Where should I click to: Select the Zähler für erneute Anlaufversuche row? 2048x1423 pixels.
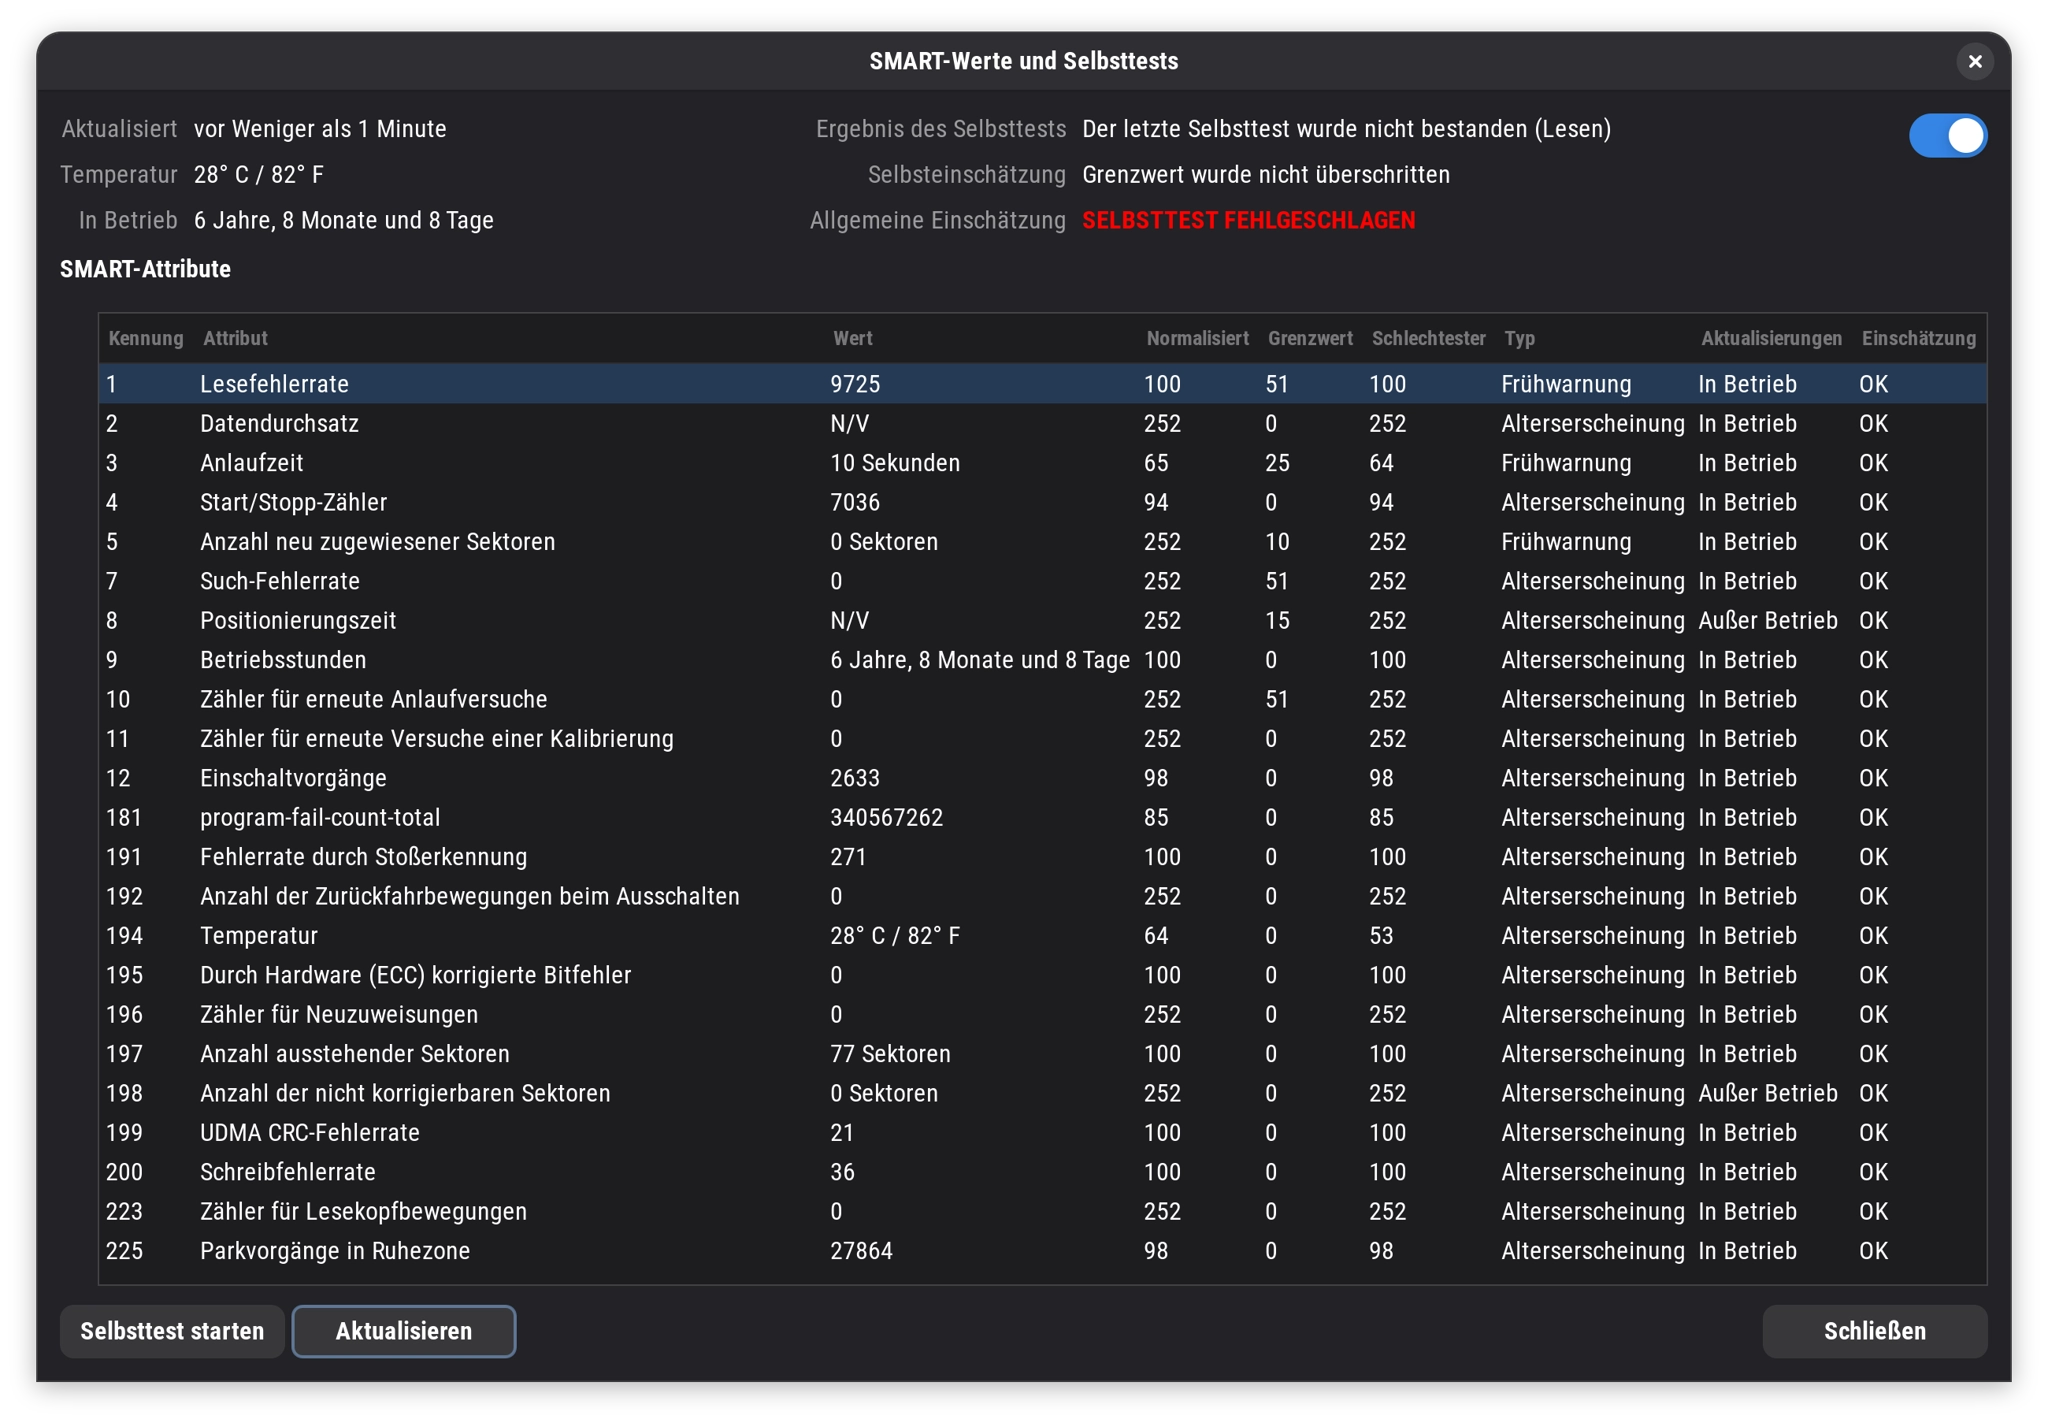1042,699
